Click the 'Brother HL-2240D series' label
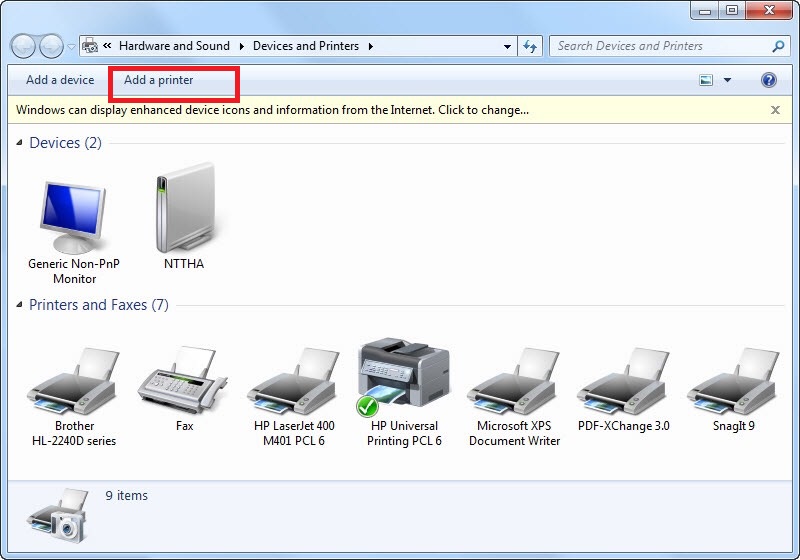The height and width of the screenshot is (560, 800). 74,433
